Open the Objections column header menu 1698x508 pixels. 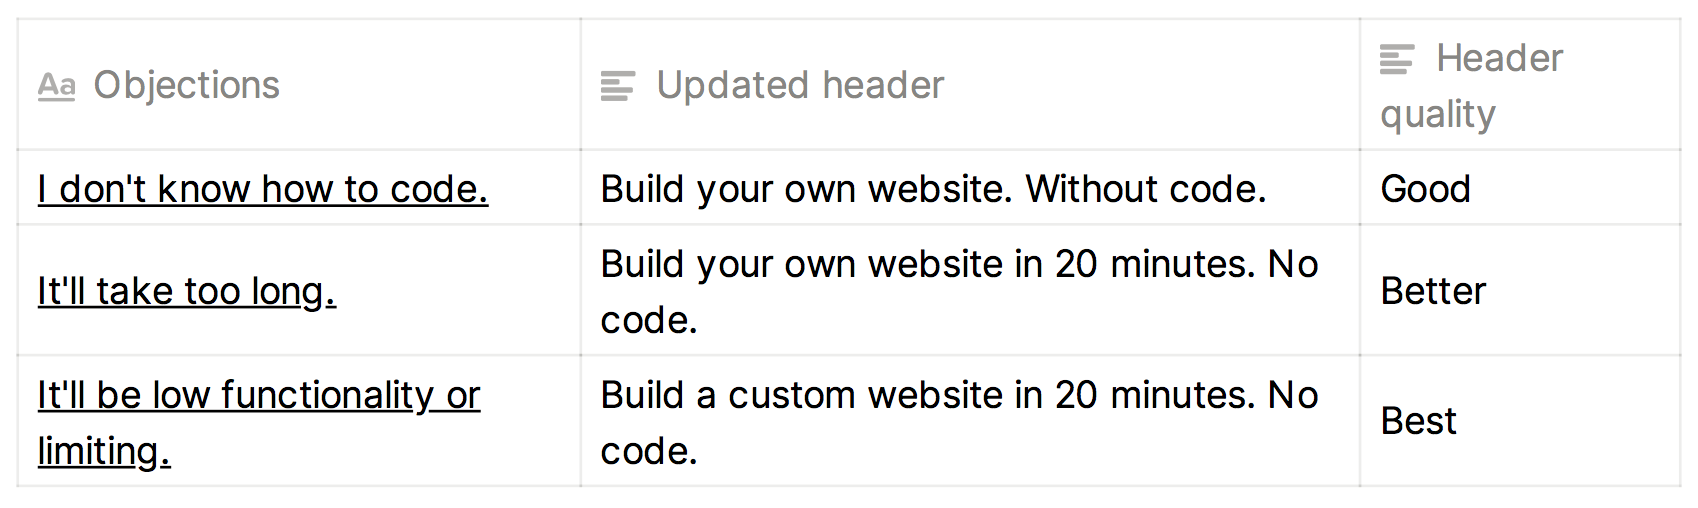pyautogui.click(x=186, y=86)
